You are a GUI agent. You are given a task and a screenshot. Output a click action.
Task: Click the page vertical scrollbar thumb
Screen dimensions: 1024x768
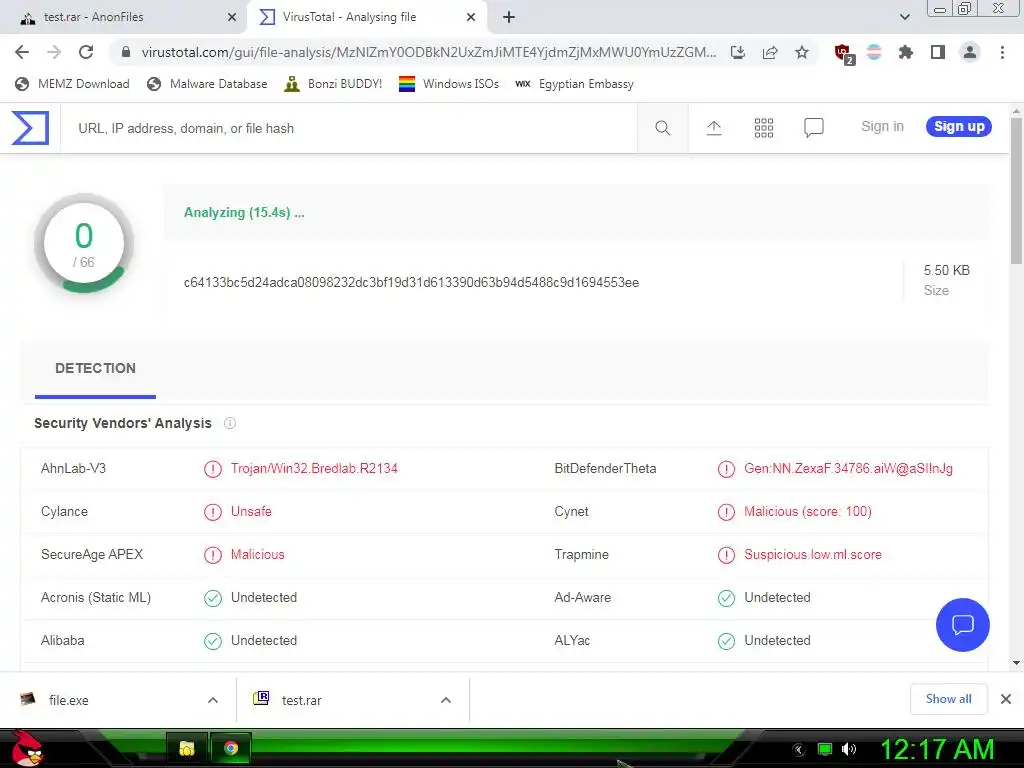coord(1016,191)
